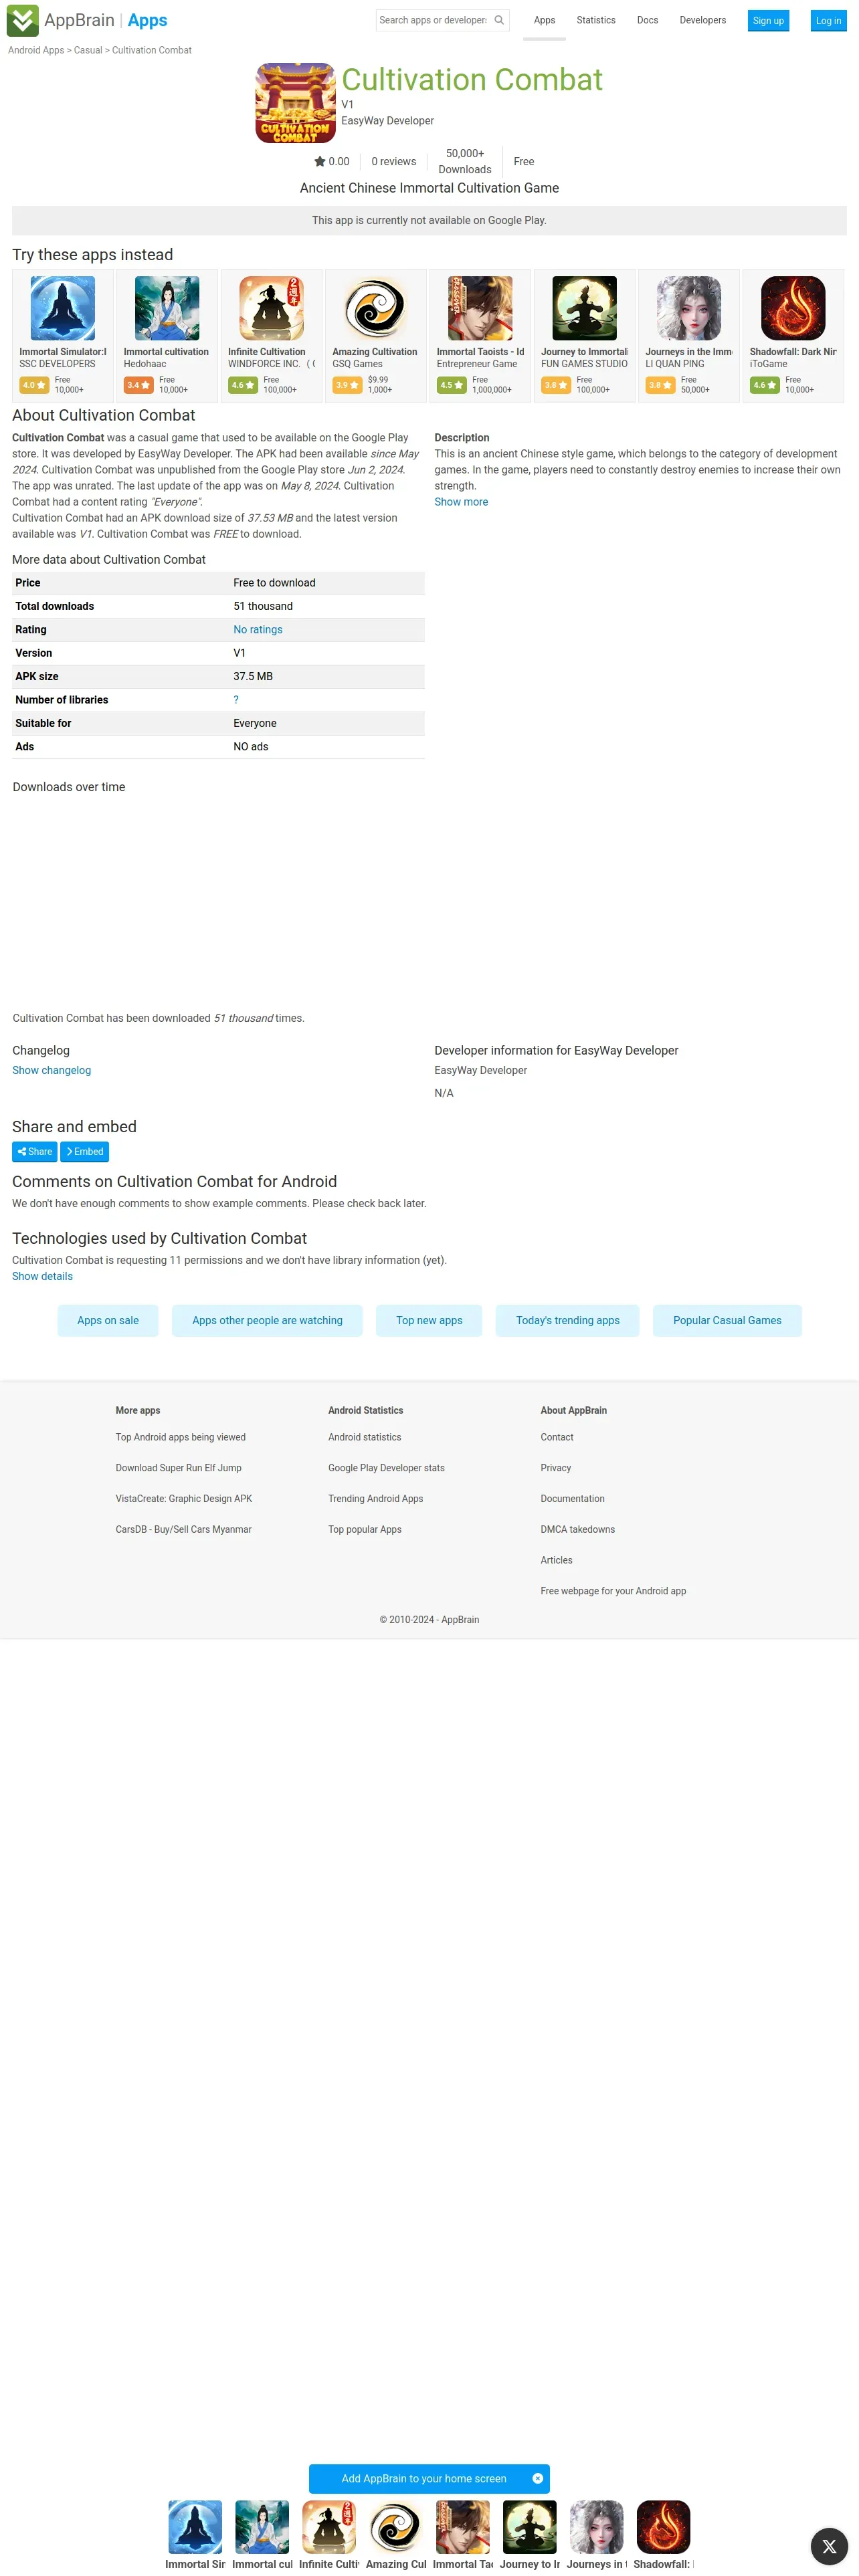Image resolution: width=859 pixels, height=2576 pixels.
Task: Open Top popular Apps footer link
Action: pos(364,1530)
